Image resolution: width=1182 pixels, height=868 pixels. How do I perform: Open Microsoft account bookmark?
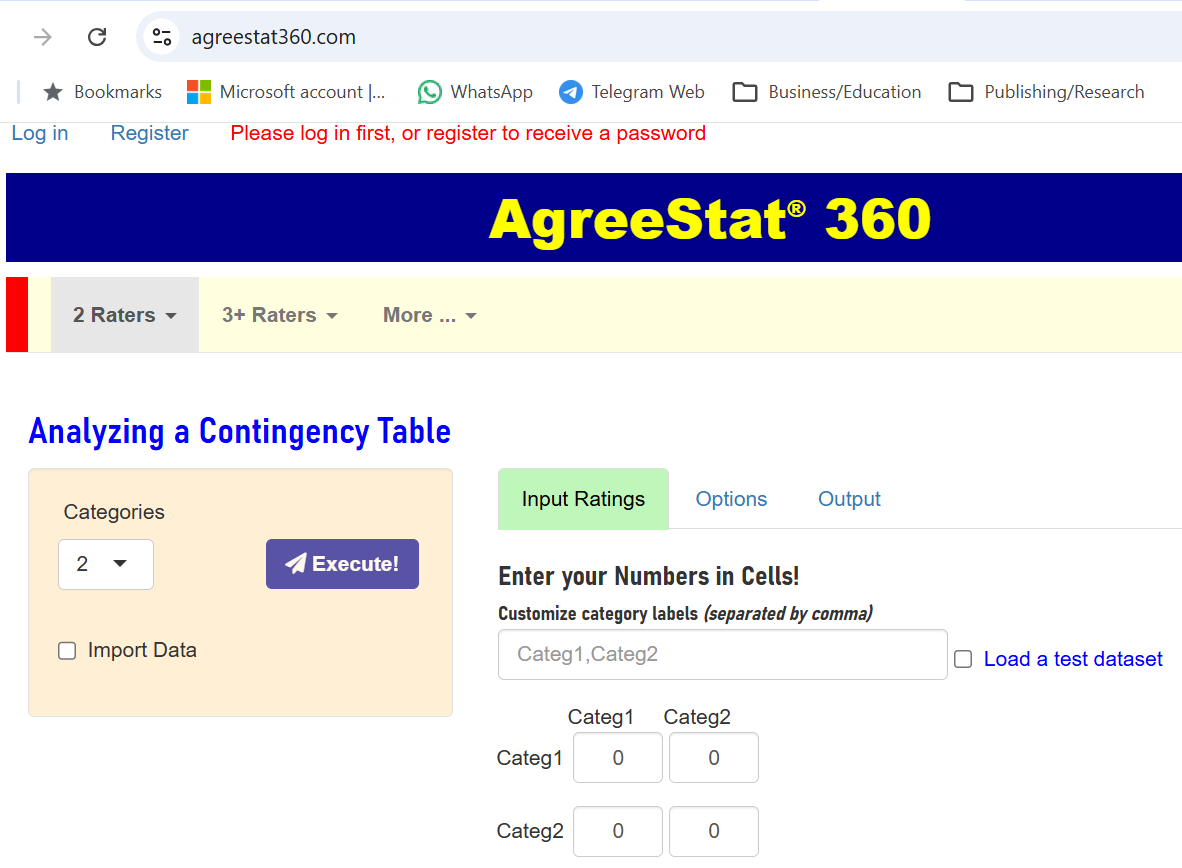click(x=286, y=92)
